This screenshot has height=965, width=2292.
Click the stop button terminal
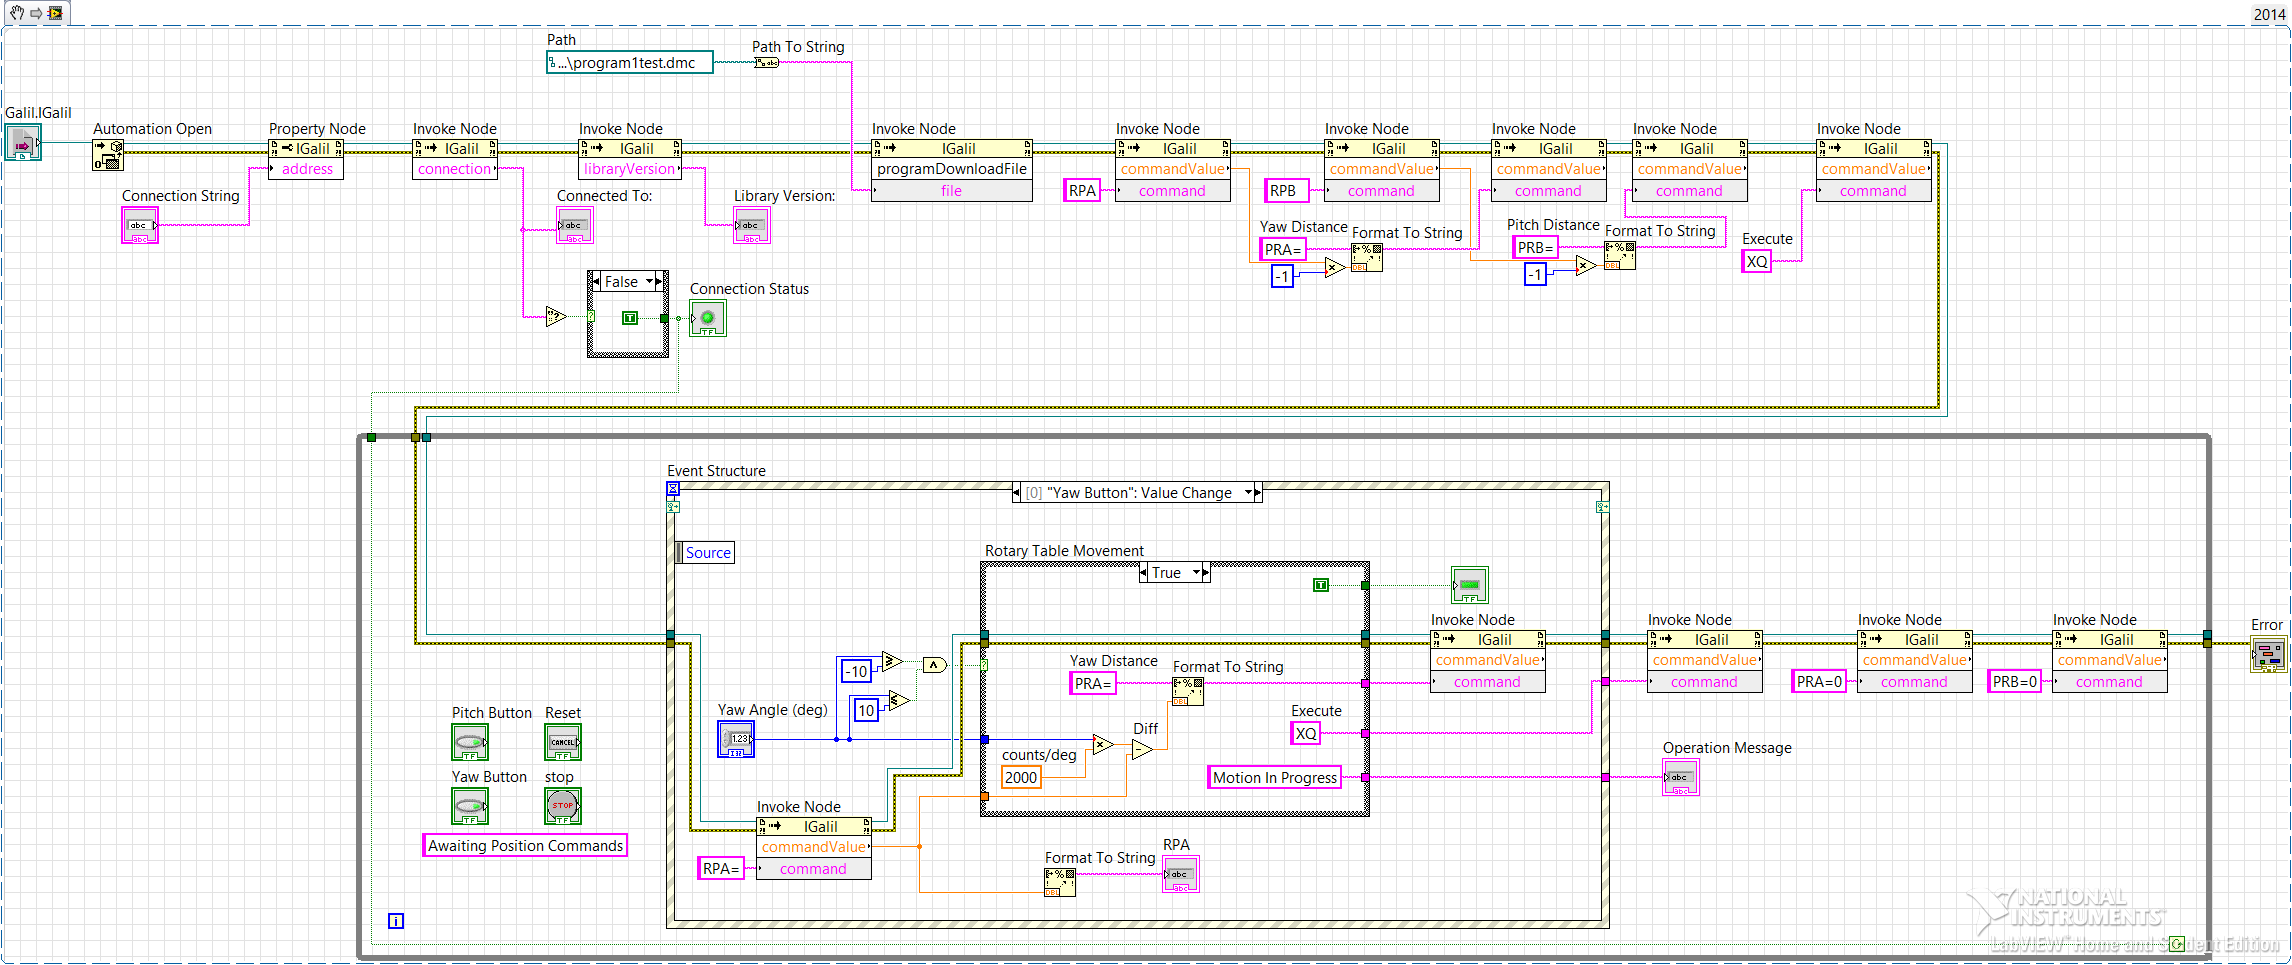pyautogui.click(x=563, y=806)
